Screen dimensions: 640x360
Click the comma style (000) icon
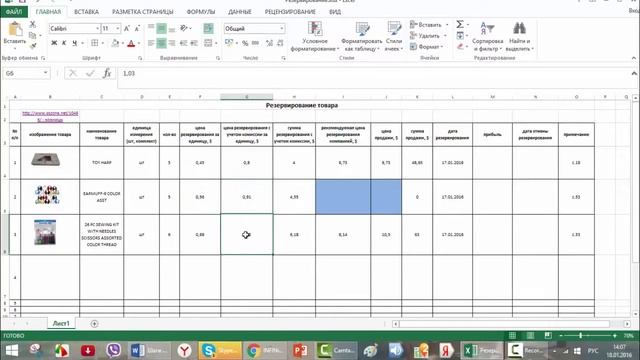coord(256,43)
